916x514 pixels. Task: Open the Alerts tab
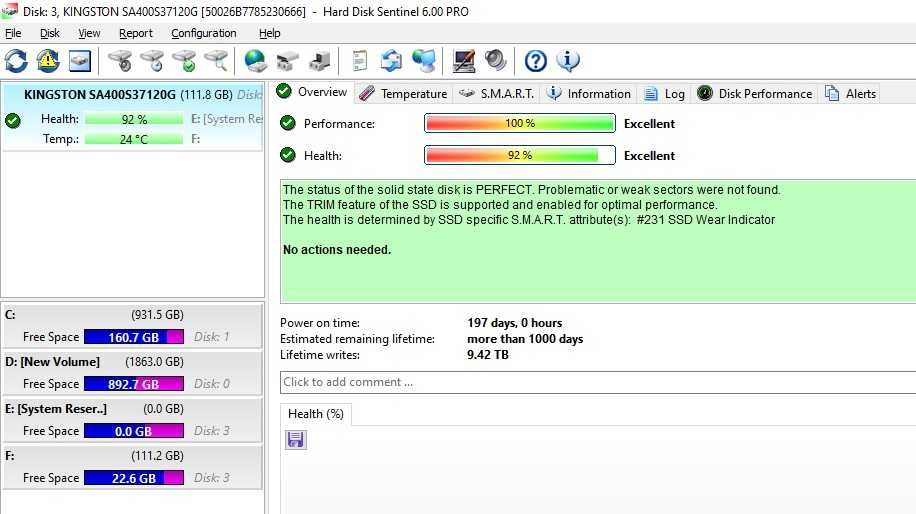850,93
